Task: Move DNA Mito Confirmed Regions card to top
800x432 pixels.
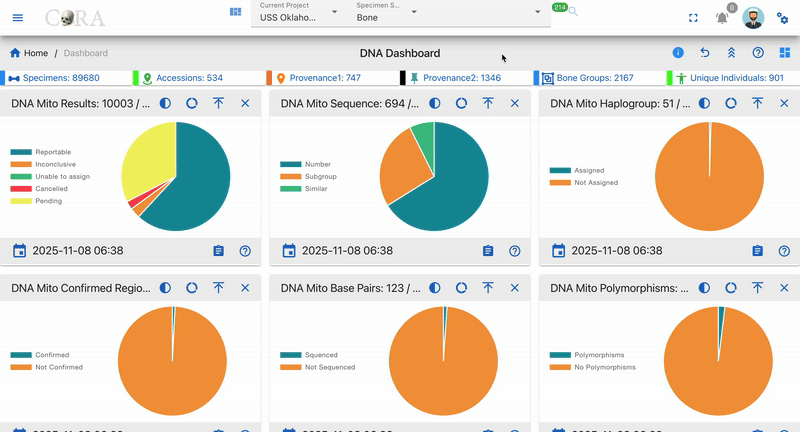Action: (218, 288)
